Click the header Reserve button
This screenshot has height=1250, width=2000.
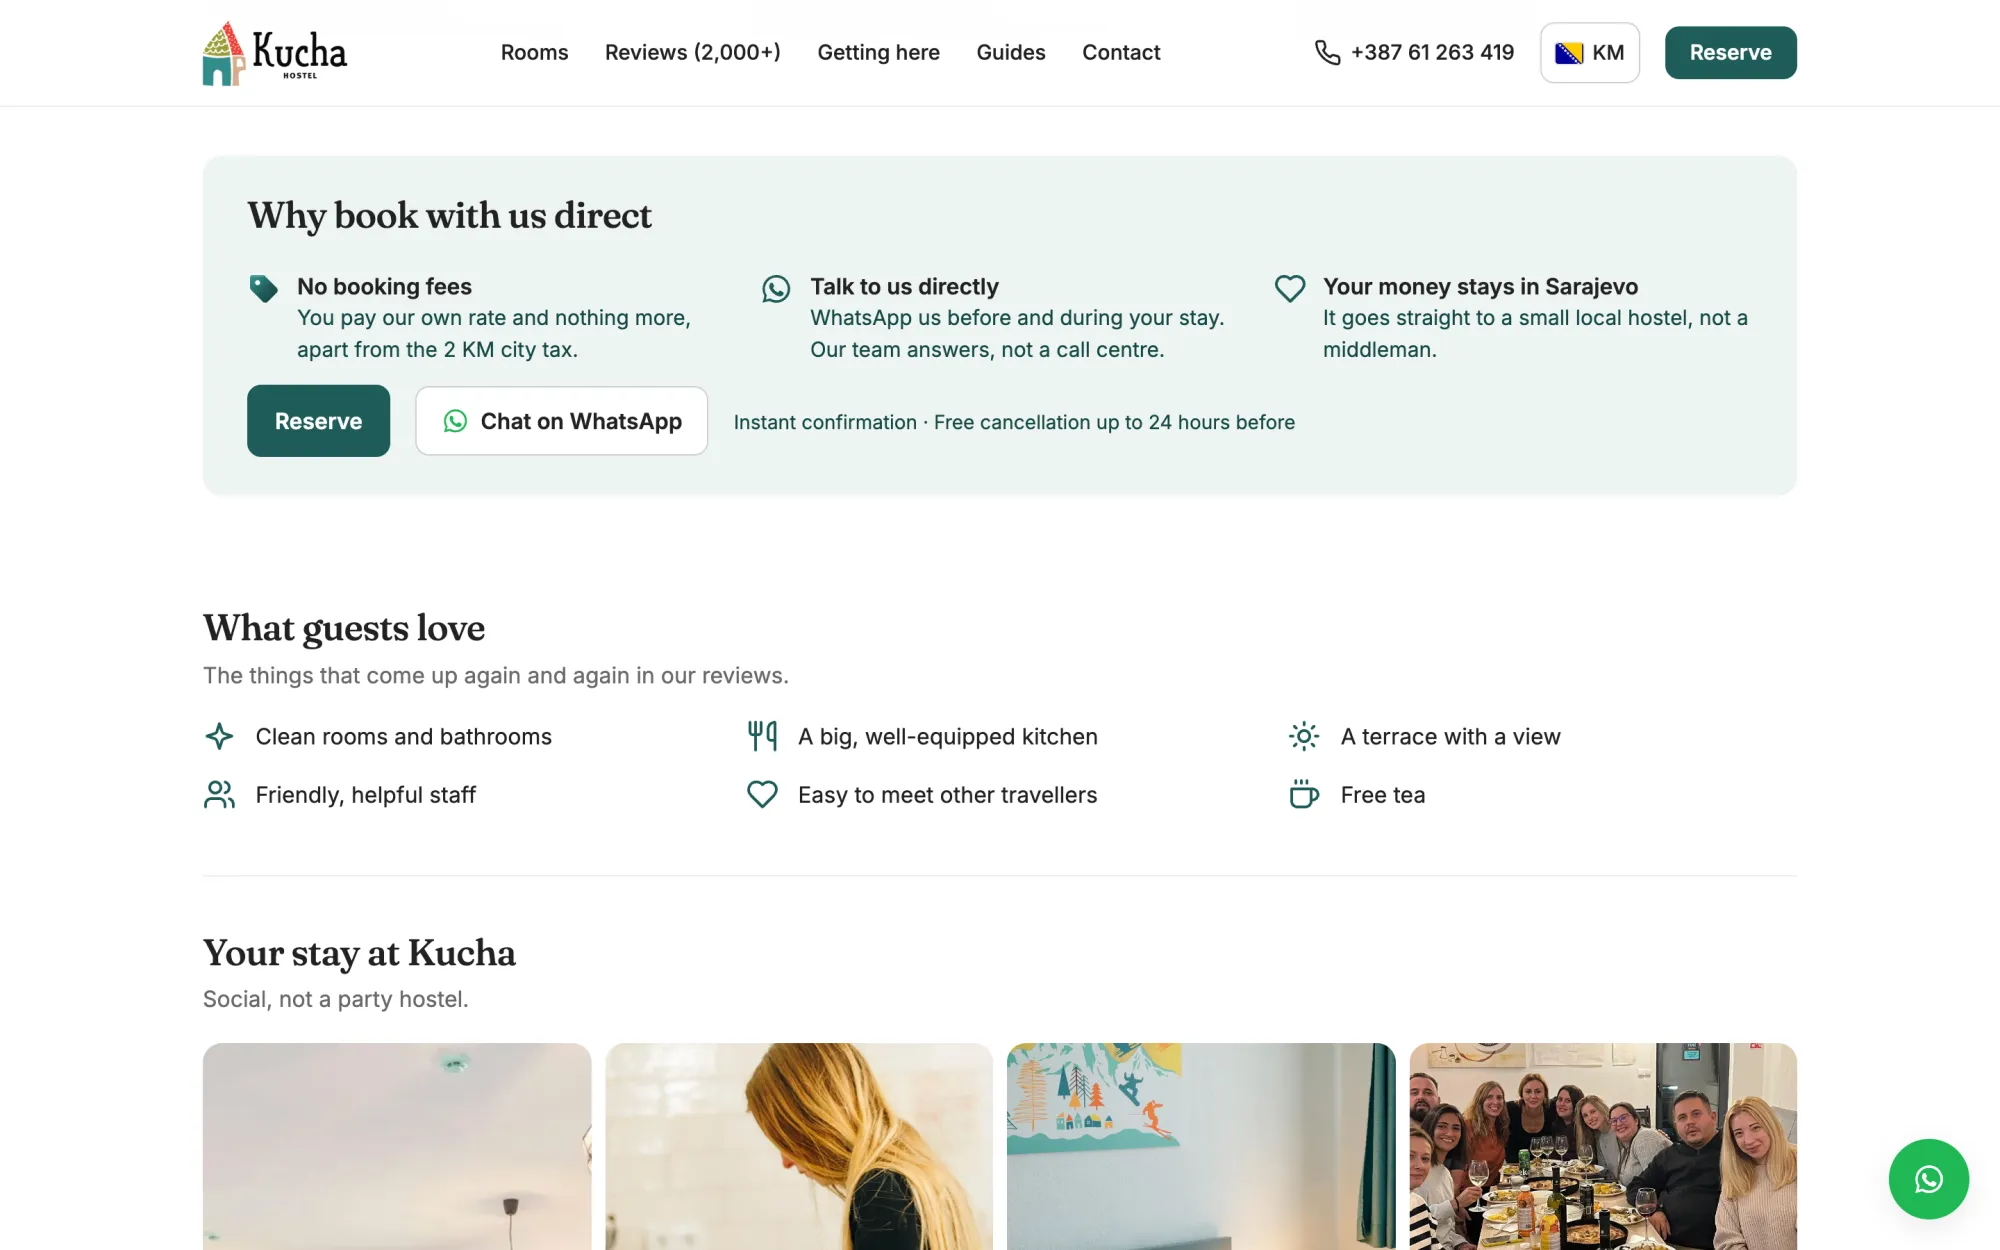point(1730,53)
